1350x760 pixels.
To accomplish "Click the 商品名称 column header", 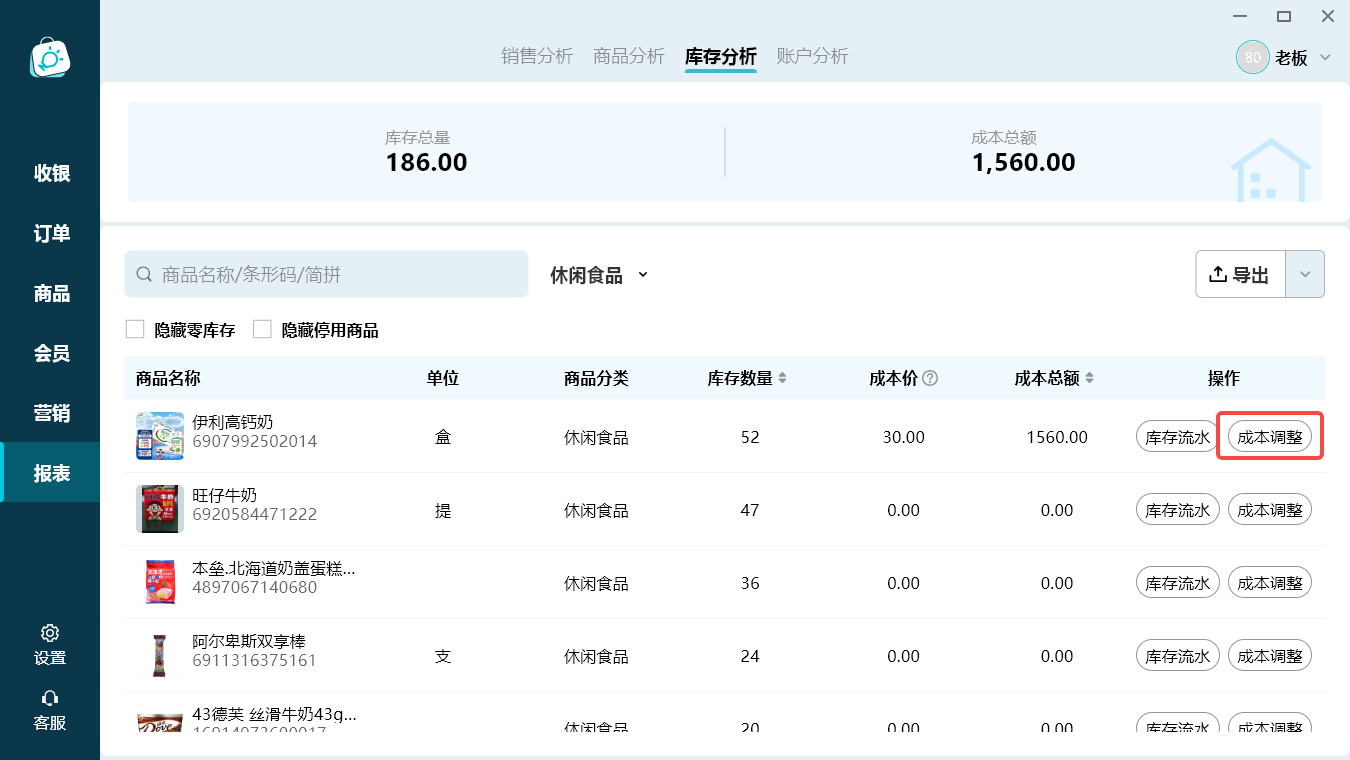I will point(168,378).
